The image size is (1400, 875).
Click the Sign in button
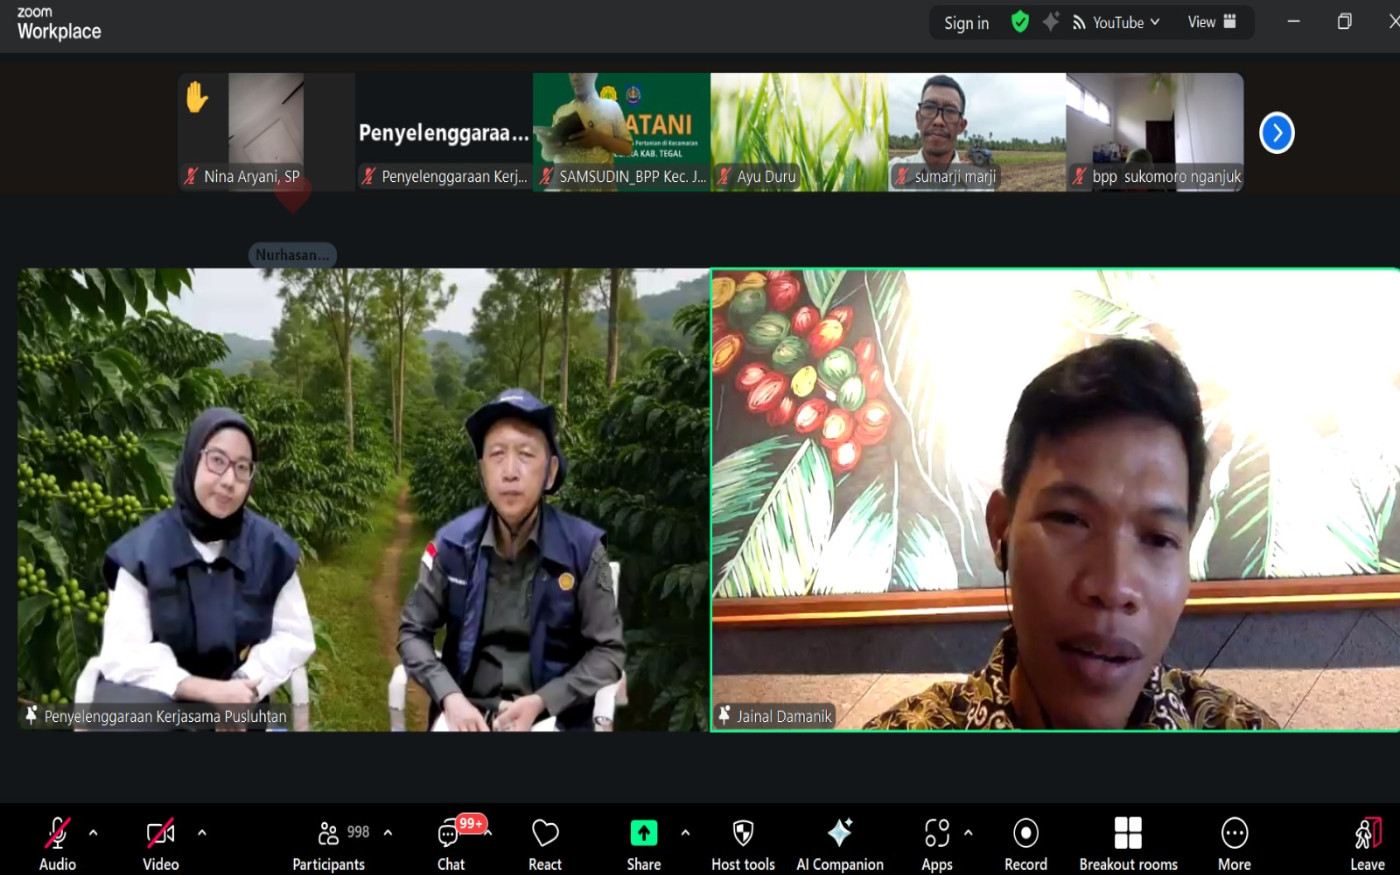966,23
